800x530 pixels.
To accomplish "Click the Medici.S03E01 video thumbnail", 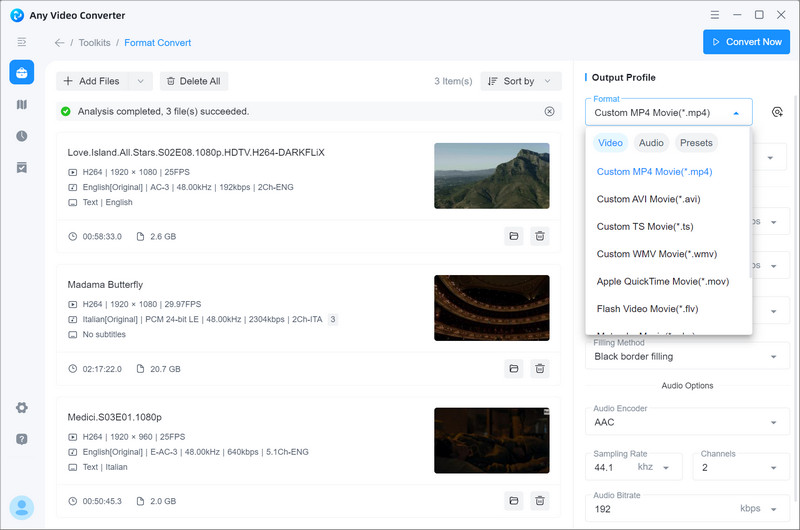I will (x=491, y=440).
